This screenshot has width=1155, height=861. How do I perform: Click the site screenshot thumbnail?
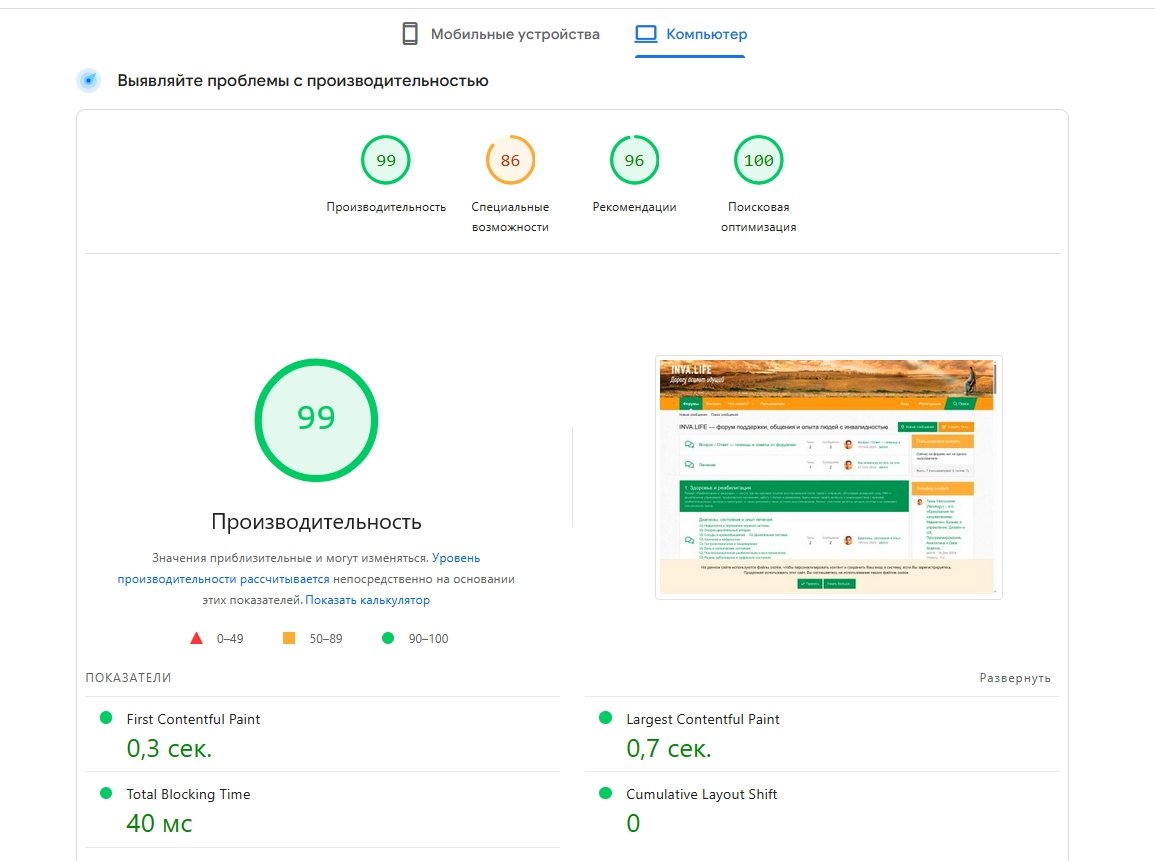coord(828,476)
